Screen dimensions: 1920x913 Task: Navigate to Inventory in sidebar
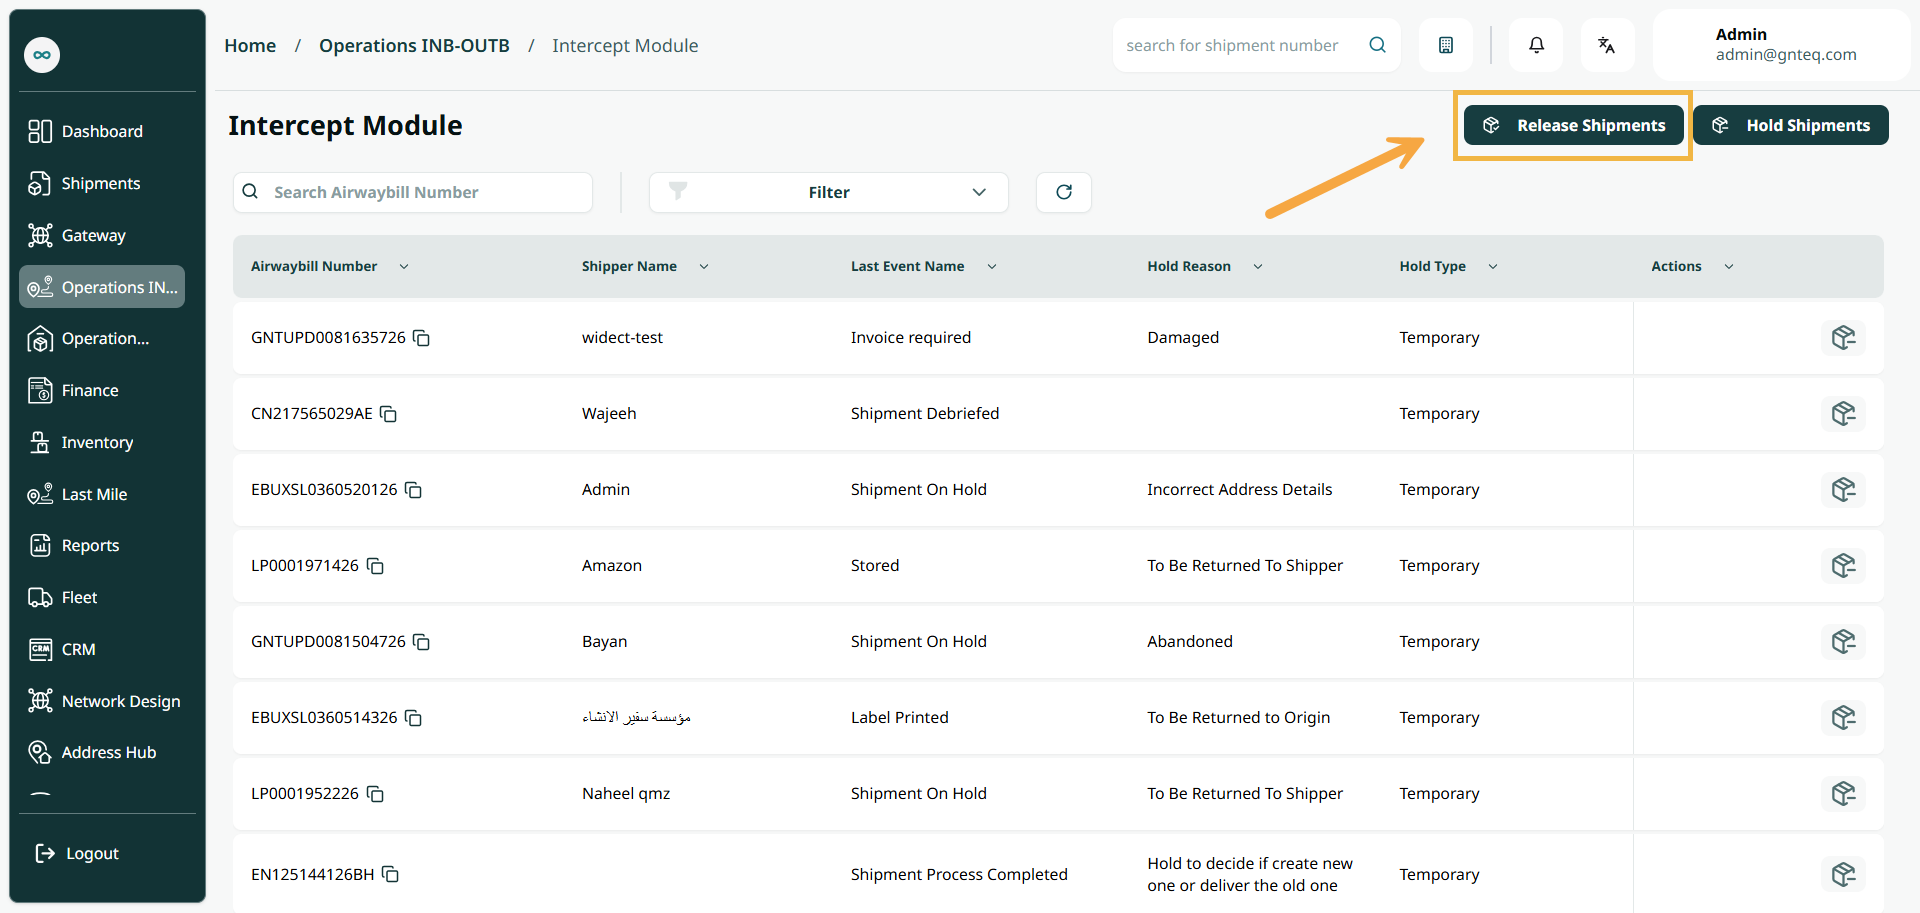click(102, 442)
